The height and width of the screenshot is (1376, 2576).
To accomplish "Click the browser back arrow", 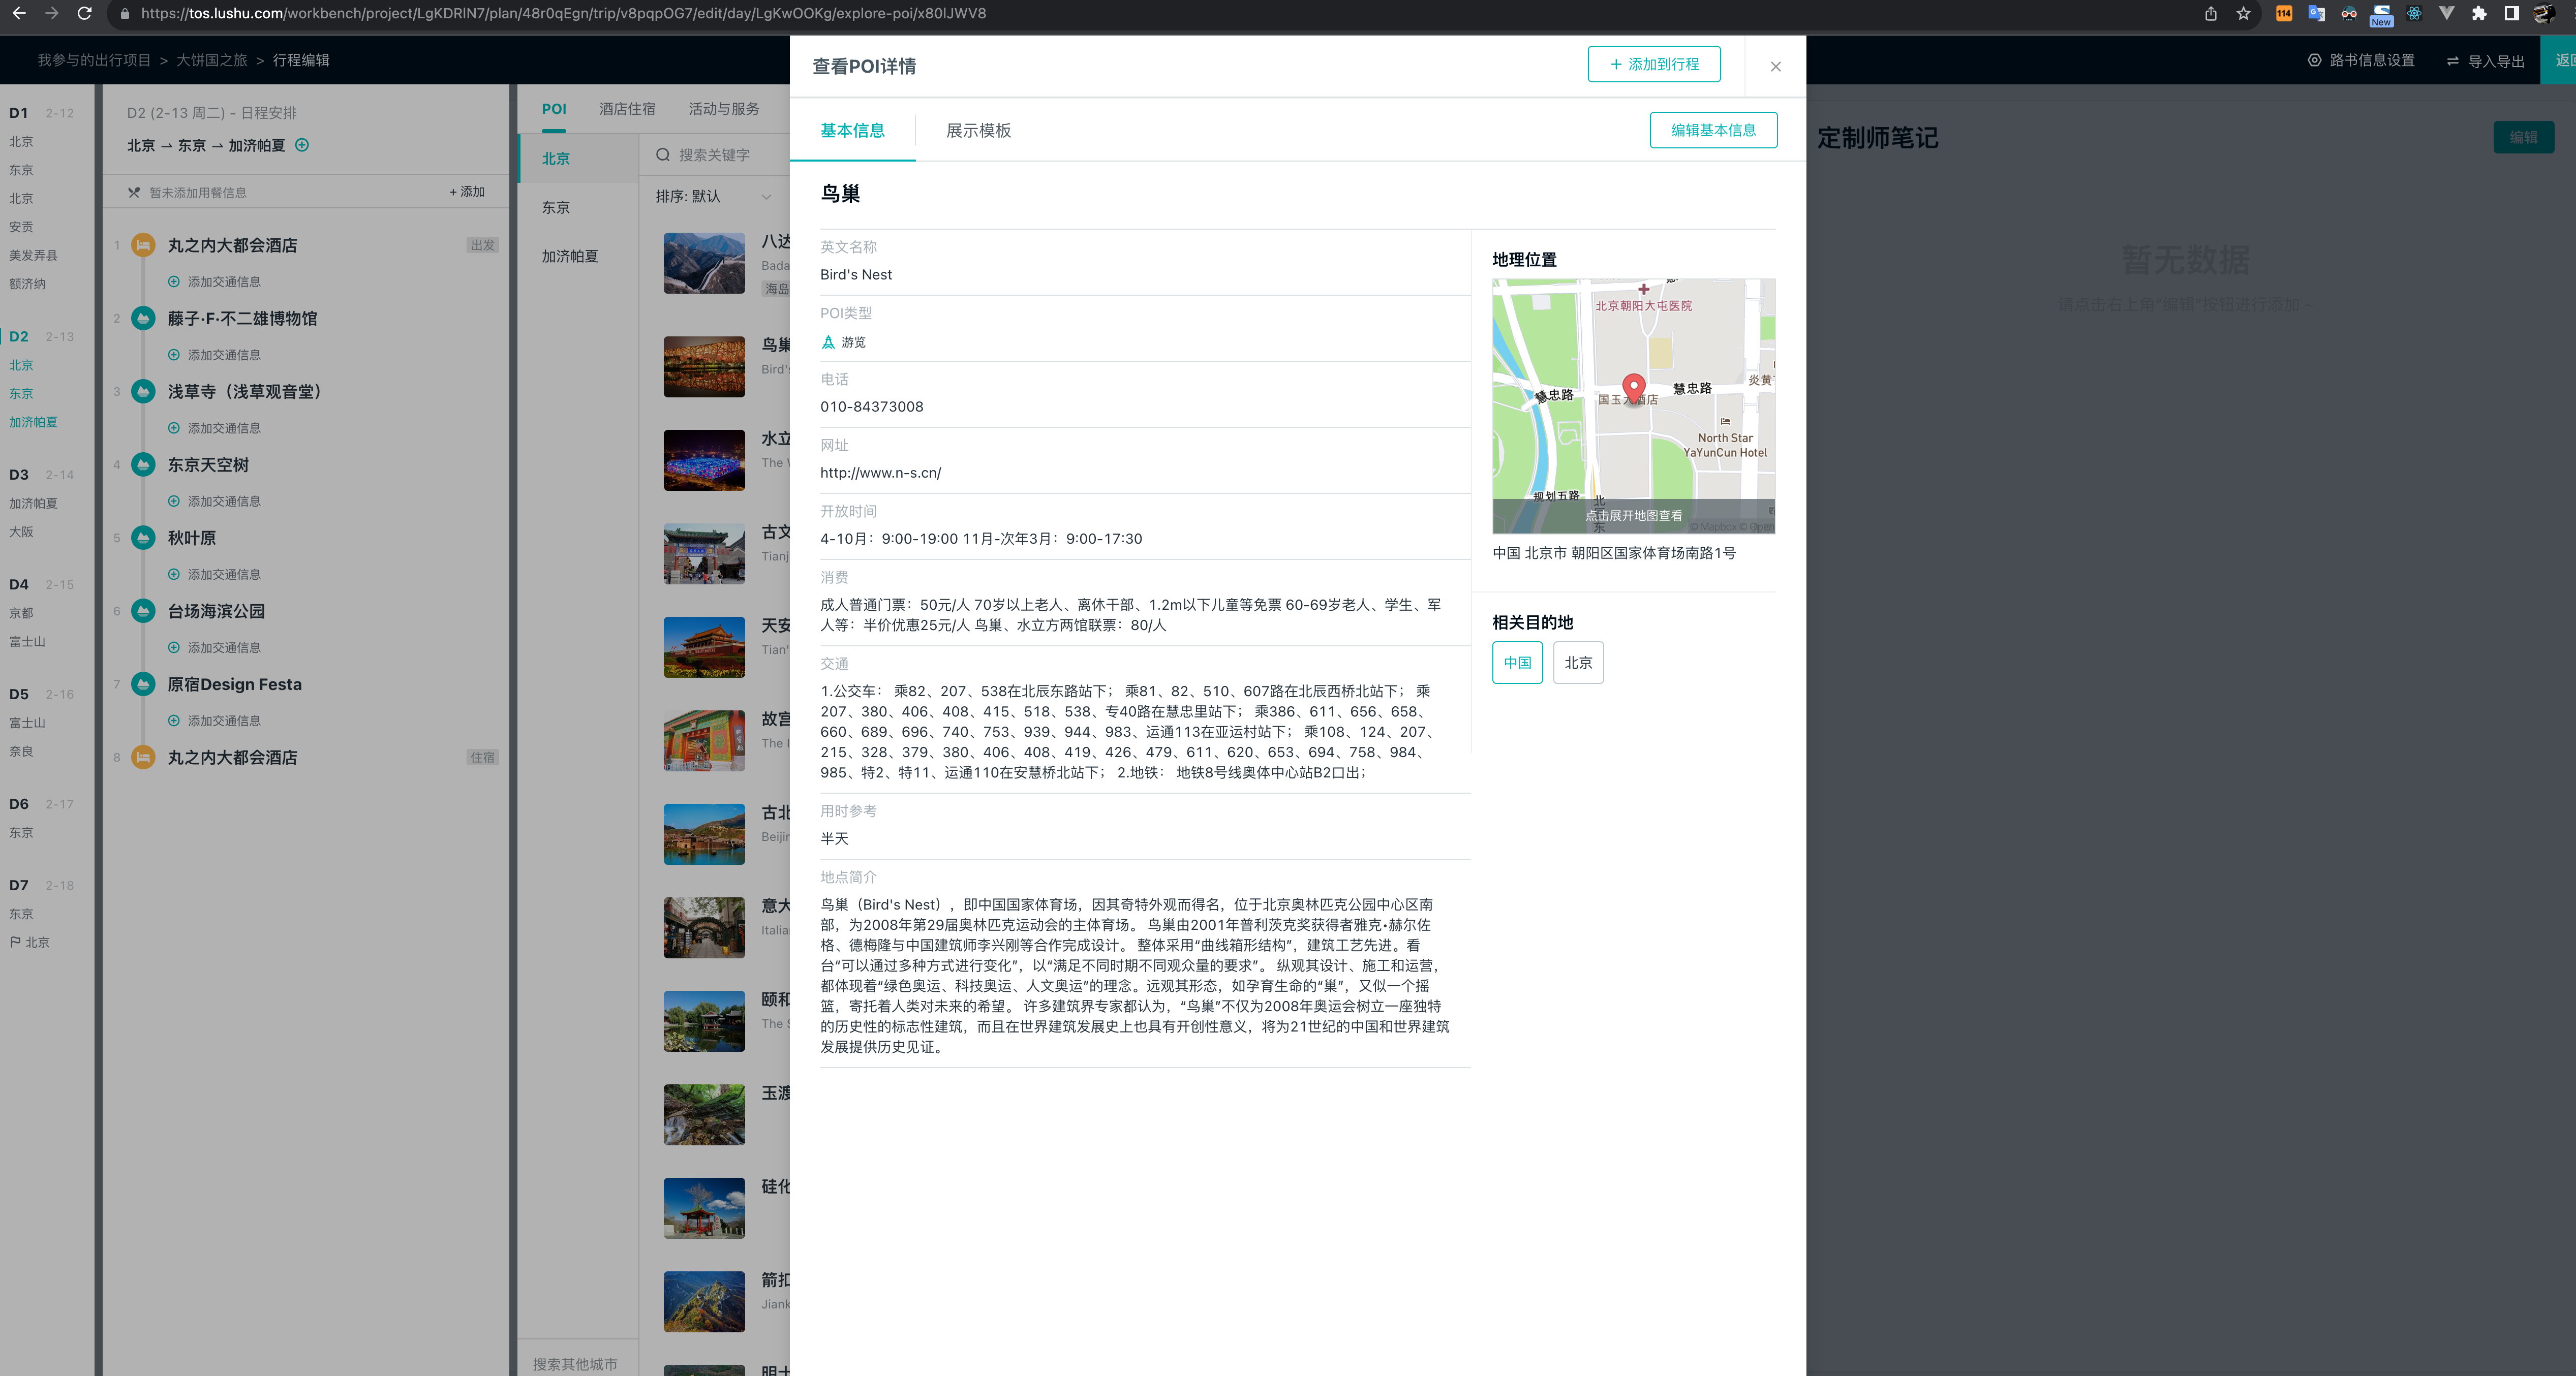I will tap(19, 13).
